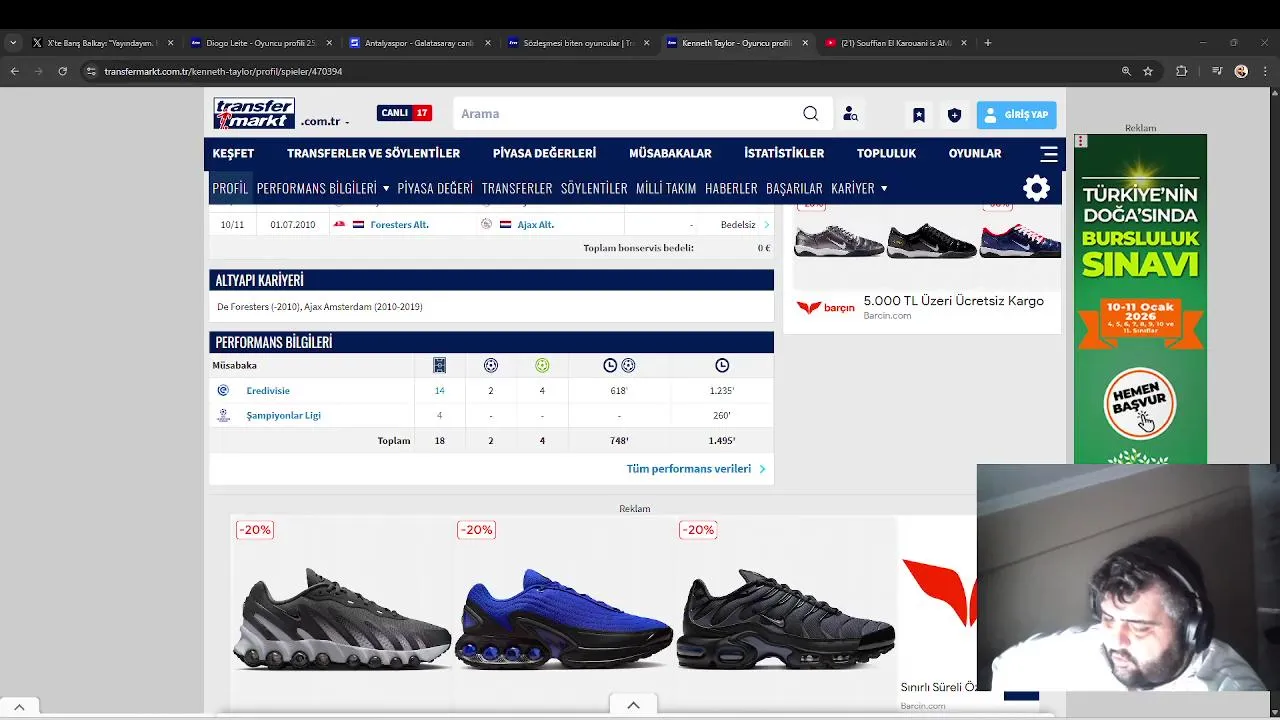Reload the page
This screenshot has width=1280, height=720.
(62, 71)
